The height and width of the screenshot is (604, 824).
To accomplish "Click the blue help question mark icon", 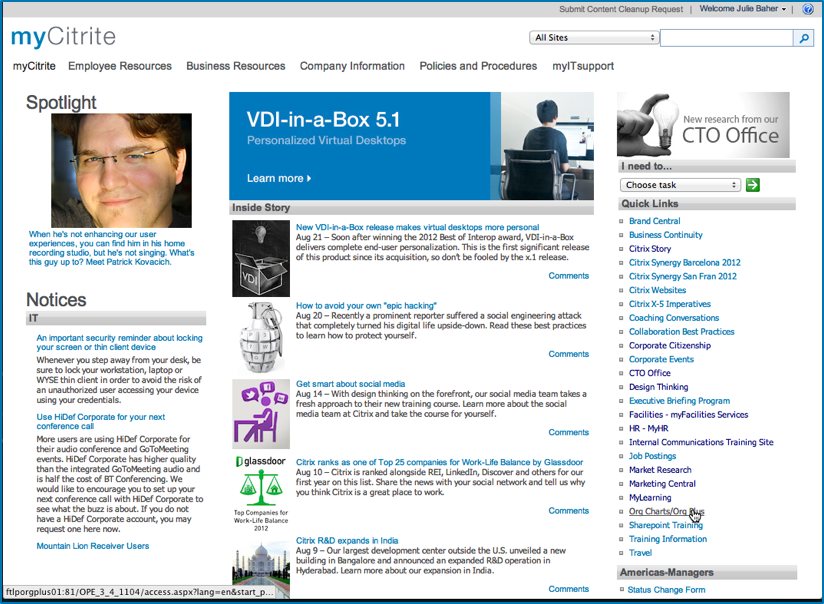I will pyautogui.click(x=808, y=9).
